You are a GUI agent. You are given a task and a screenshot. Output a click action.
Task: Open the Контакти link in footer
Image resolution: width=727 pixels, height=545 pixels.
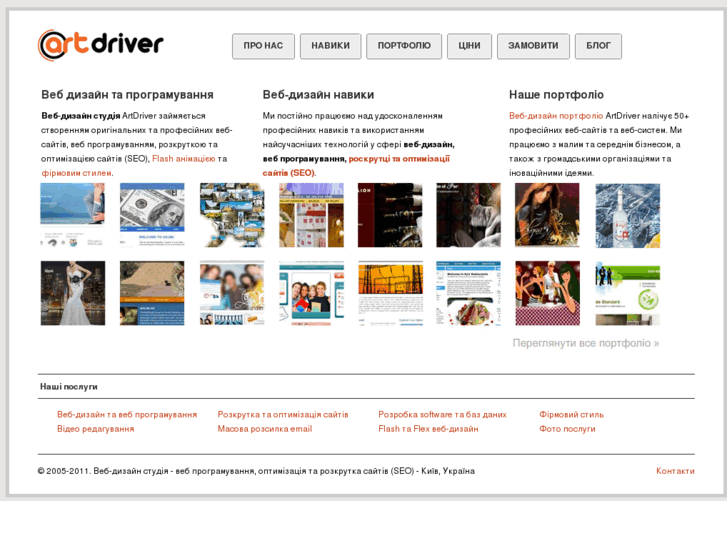[x=675, y=471]
